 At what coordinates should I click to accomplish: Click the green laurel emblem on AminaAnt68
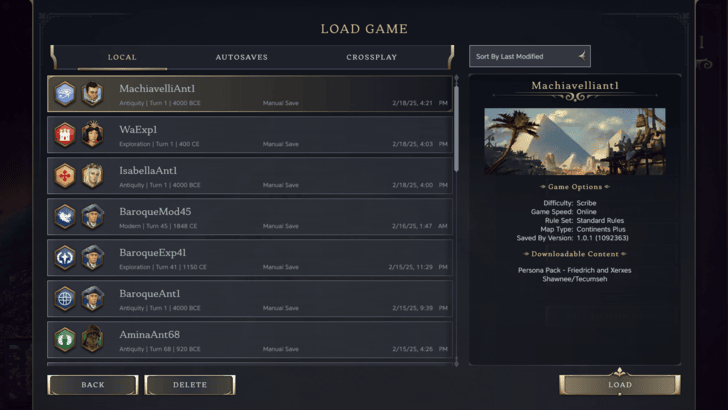point(65,339)
